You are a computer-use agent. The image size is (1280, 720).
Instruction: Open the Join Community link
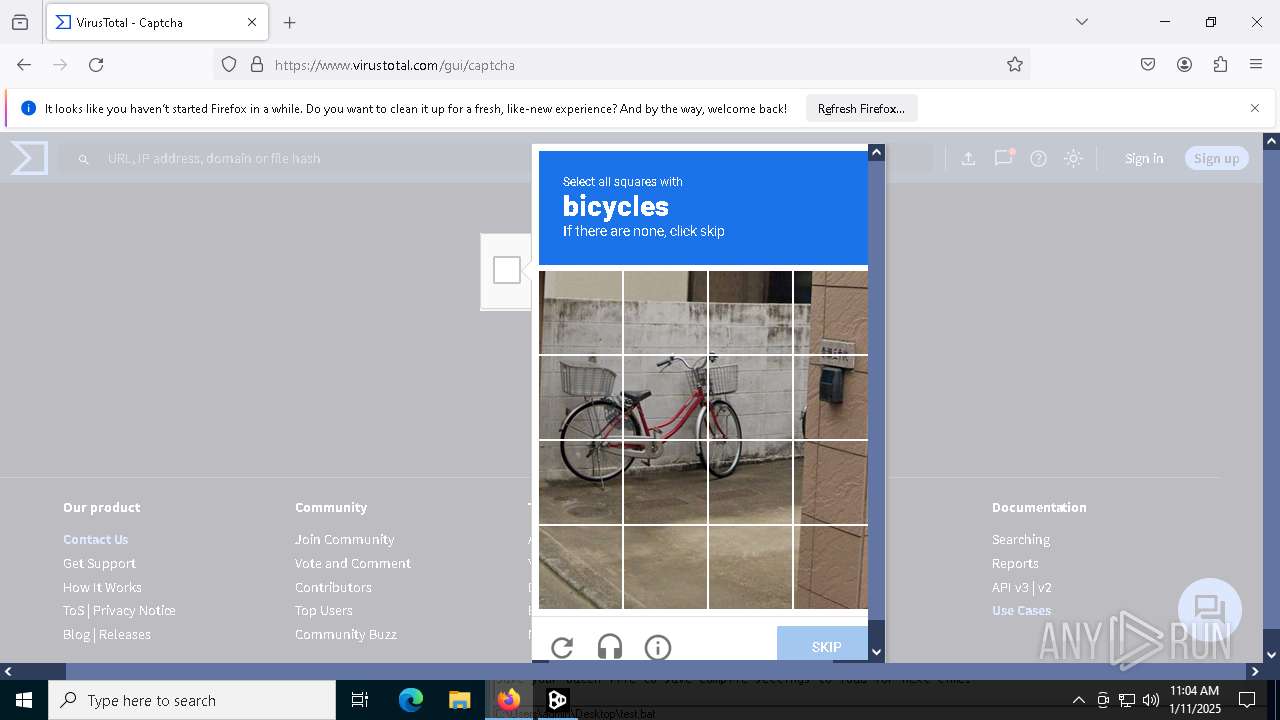point(344,539)
